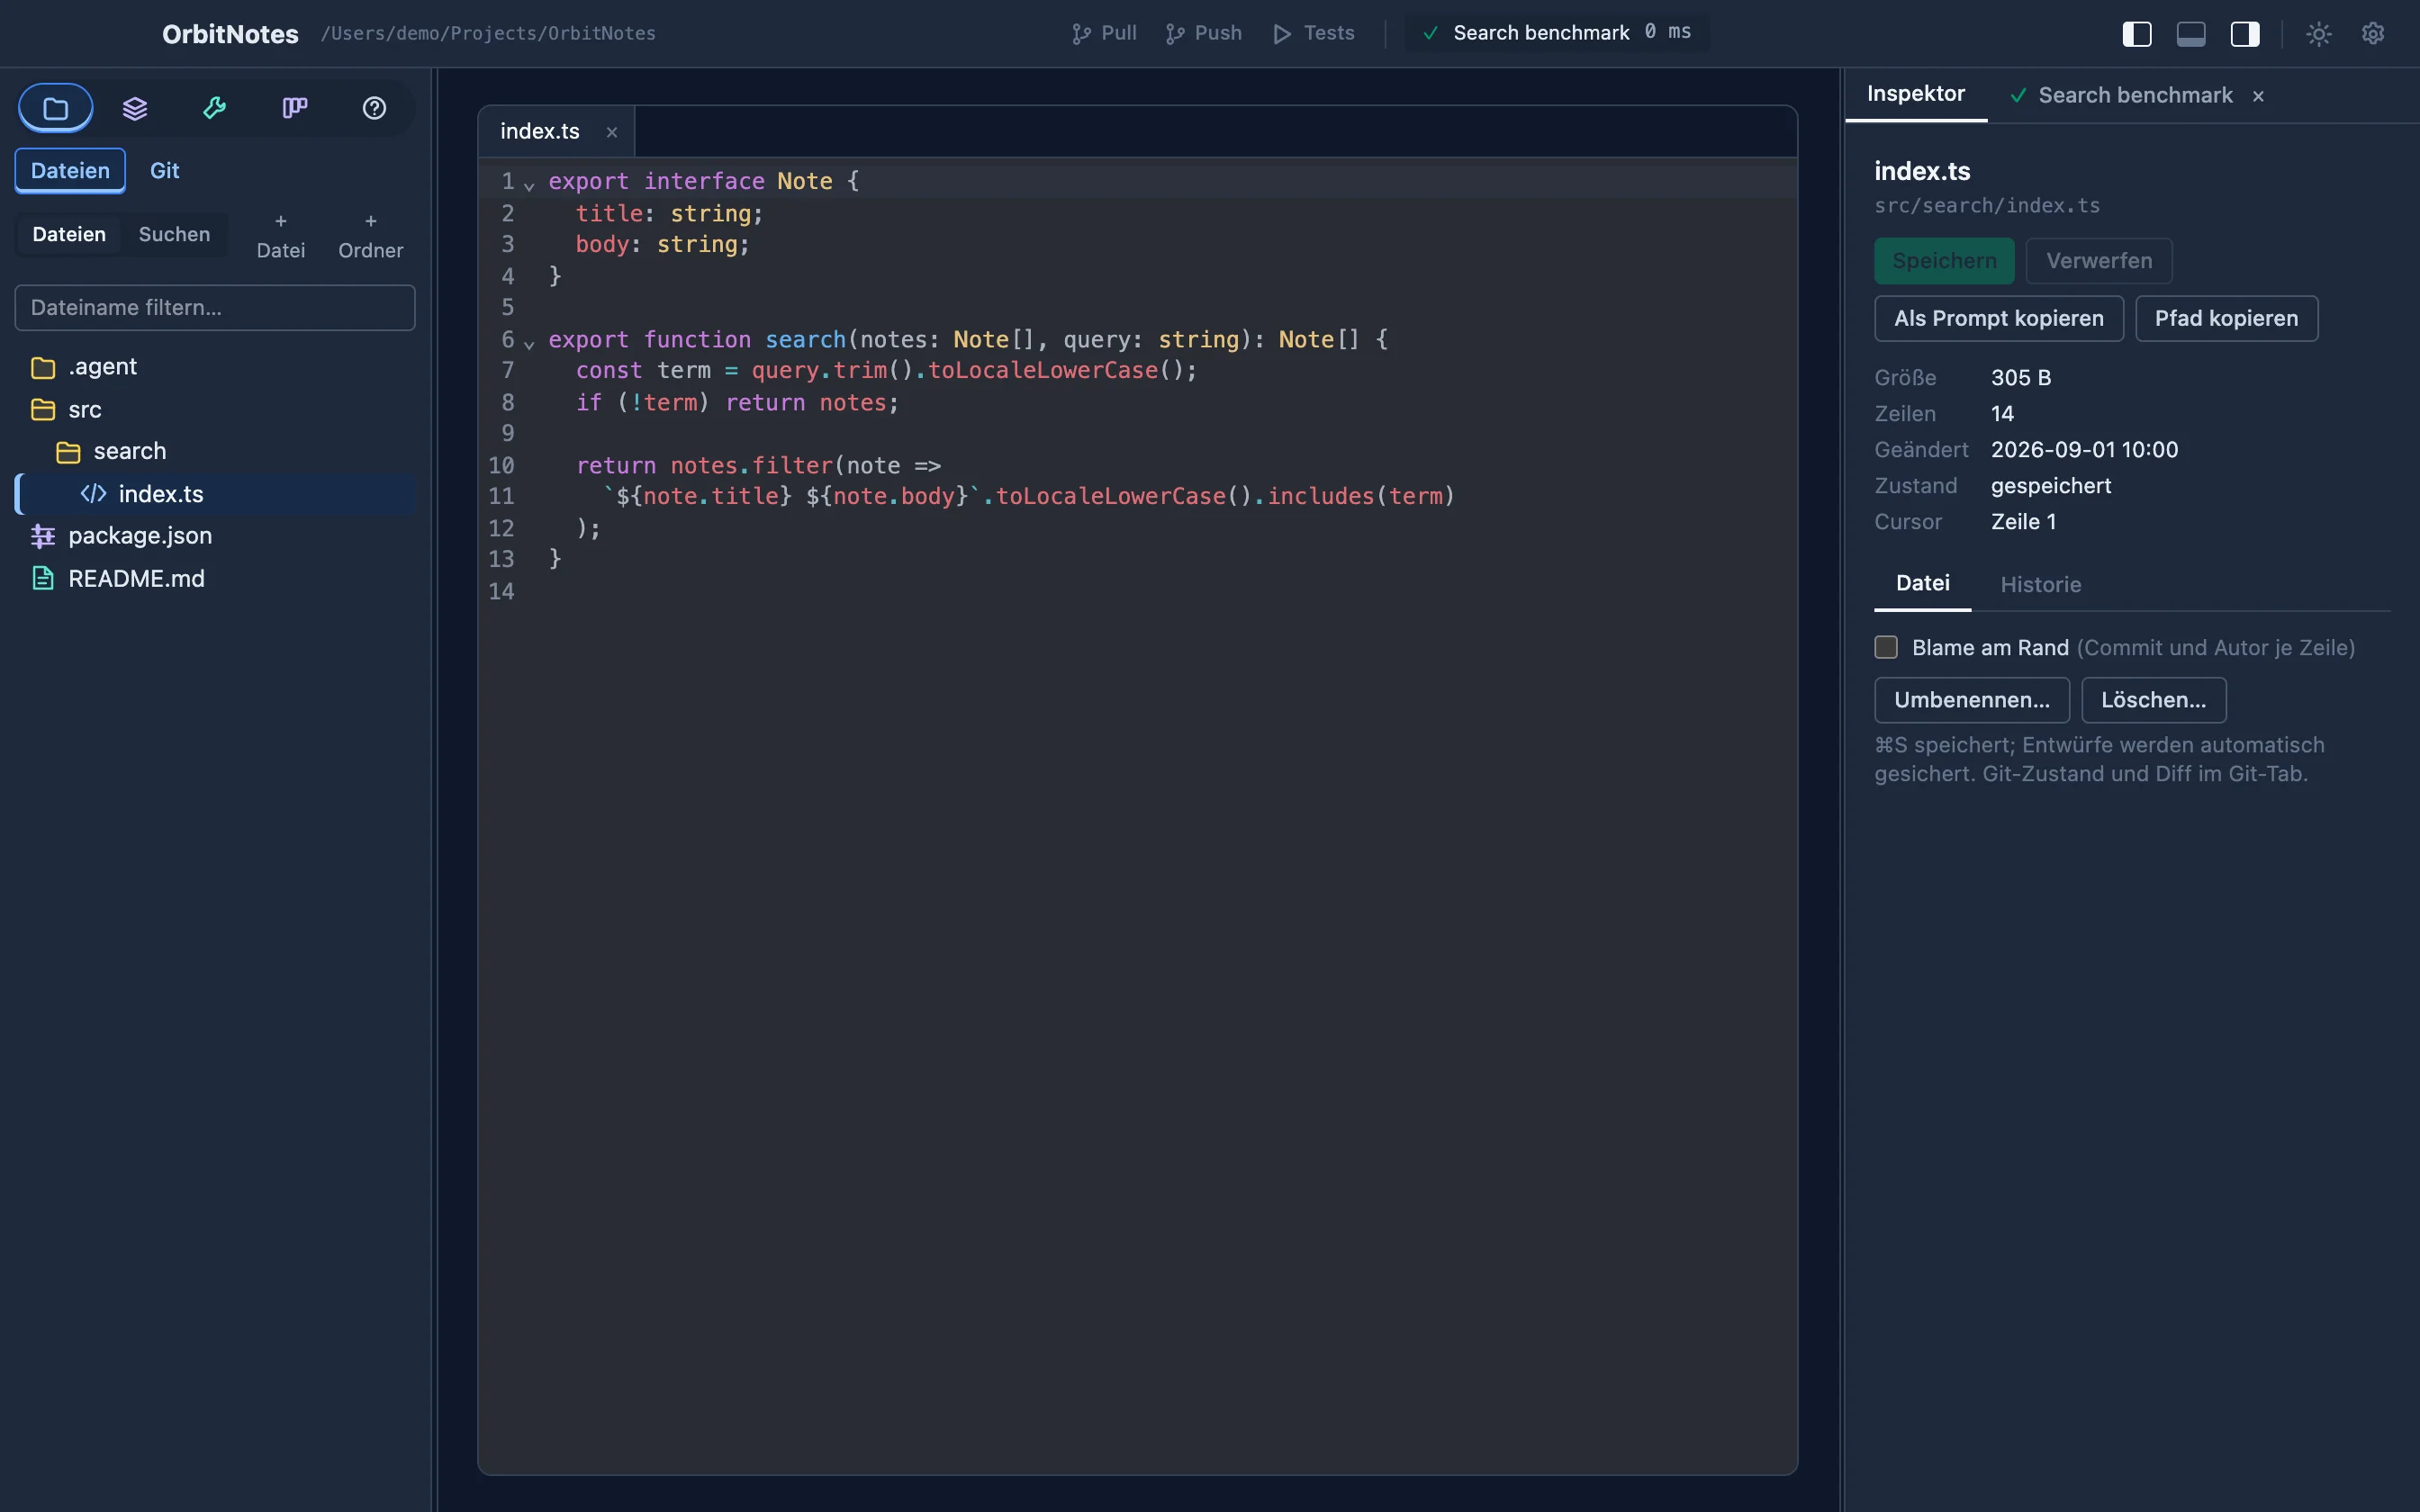Toggle the bottom panel layout icon
Viewport: 2420px width, 1512px height.
pyautogui.click(x=2191, y=34)
